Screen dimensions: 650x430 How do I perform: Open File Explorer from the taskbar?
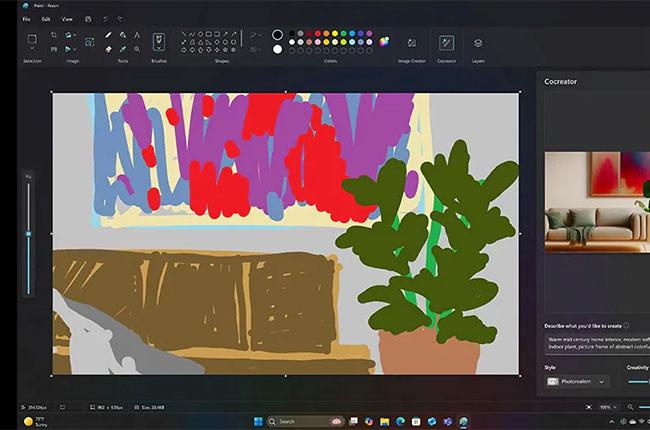(x=385, y=422)
